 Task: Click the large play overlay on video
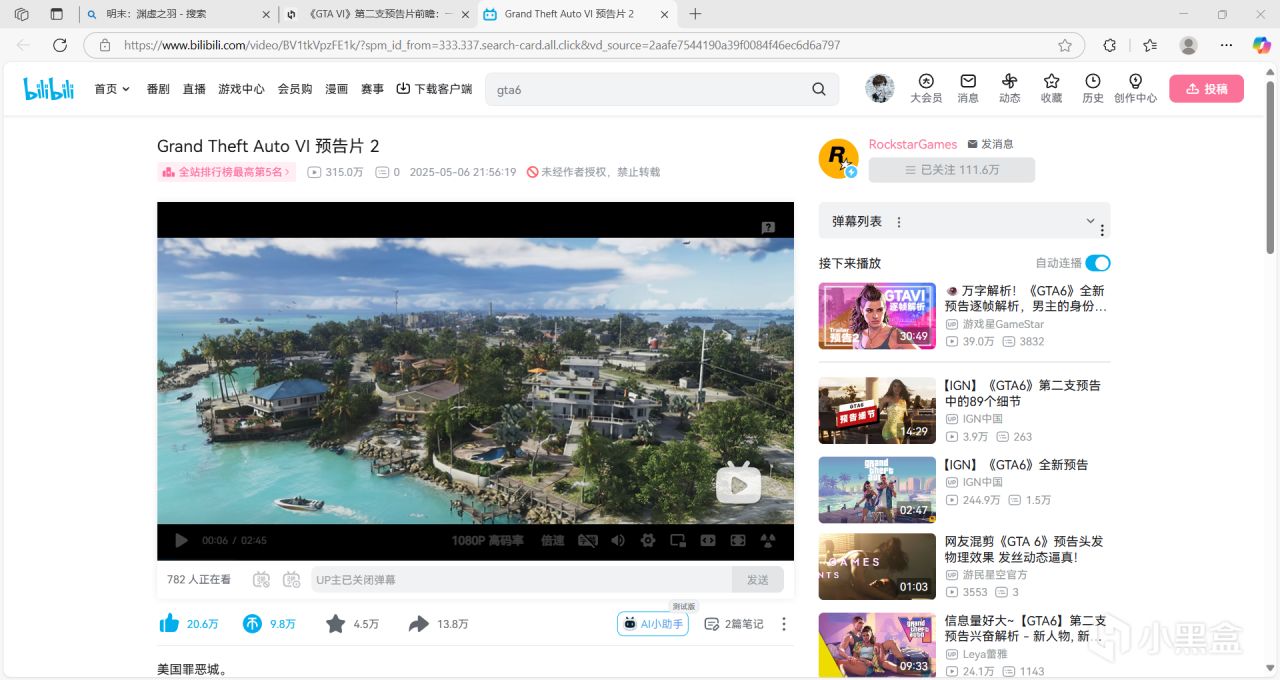(x=739, y=484)
